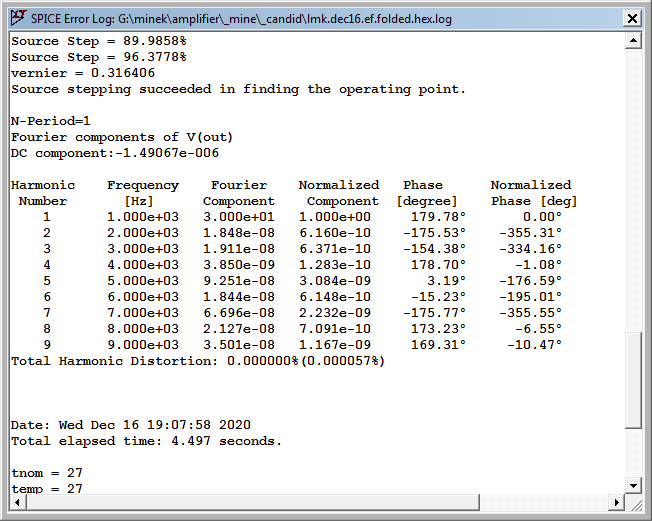The image size is (652, 521).
Task: Click the 'Frequency' column header
Action: [x=143, y=185]
